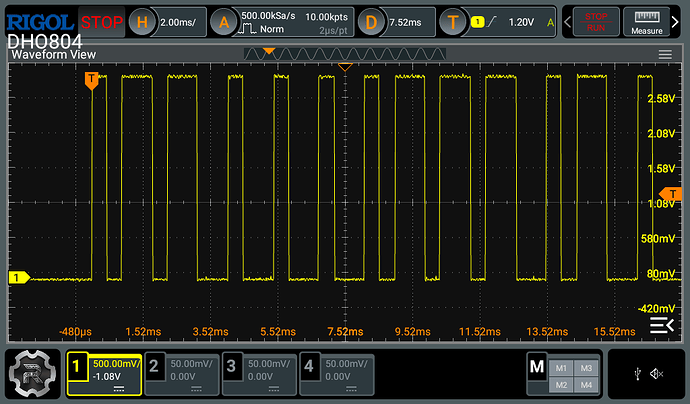Click the 2µs/pt sample interval readout

(333, 30)
